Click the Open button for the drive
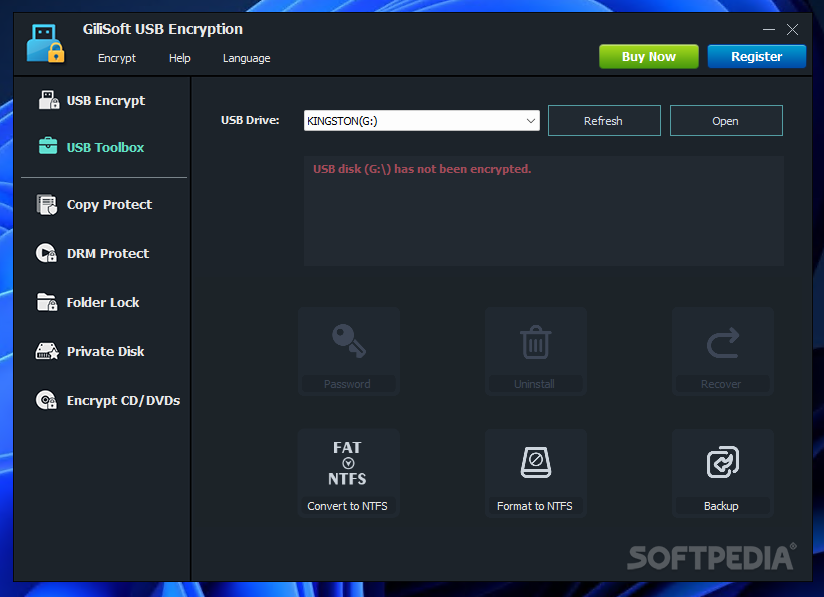Viewport: 824px width, 597px height. (x=726, y=121)
